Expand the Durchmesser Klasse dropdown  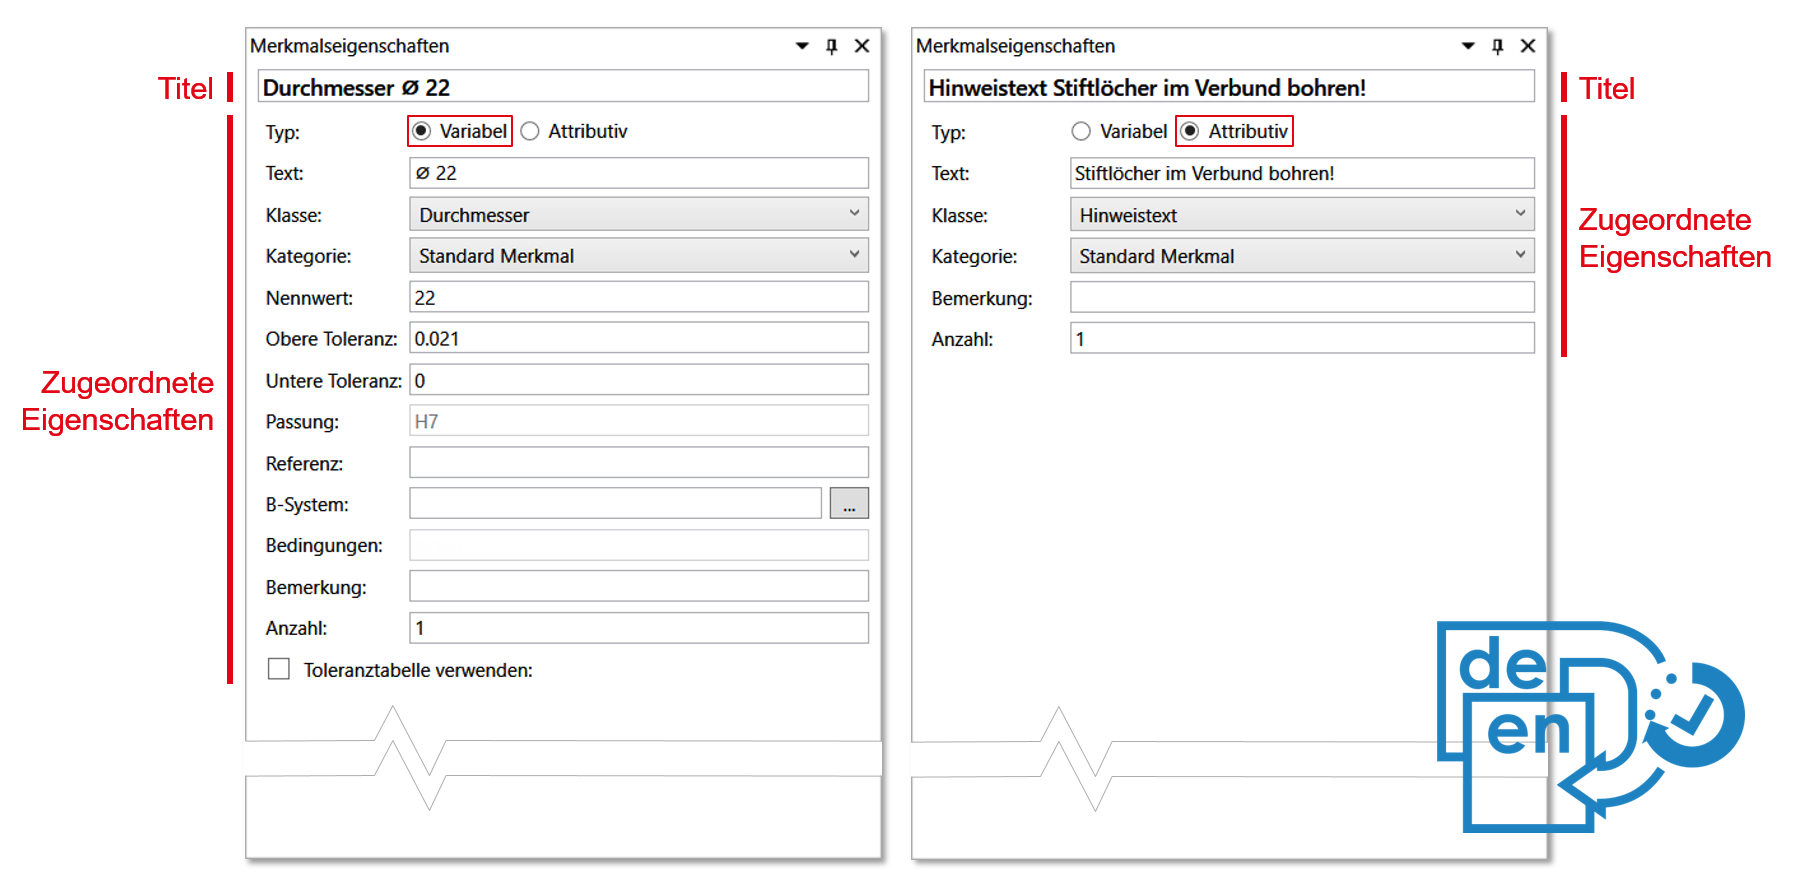(x=639, y=214)
